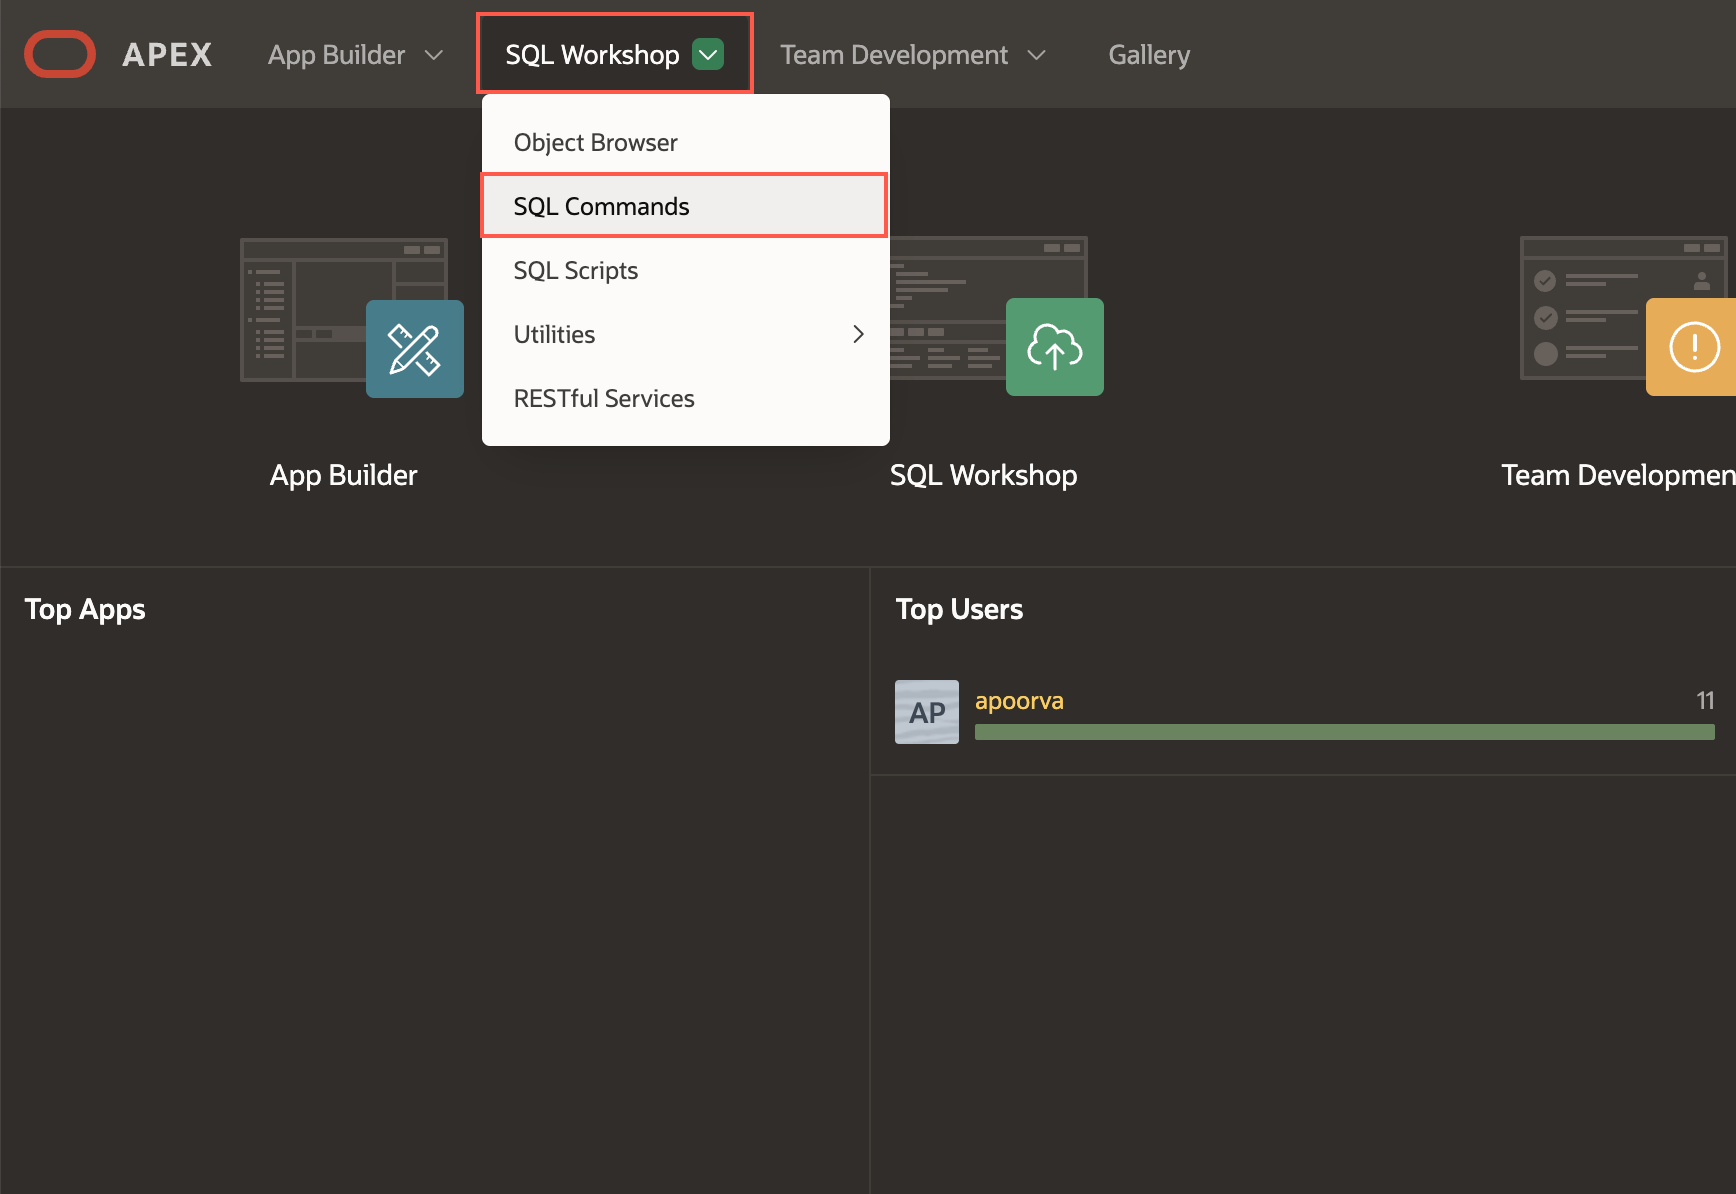Open the App Builder pencil-ruler icon
This screenshot has width=1736, height=1194.
coord(415,349)
